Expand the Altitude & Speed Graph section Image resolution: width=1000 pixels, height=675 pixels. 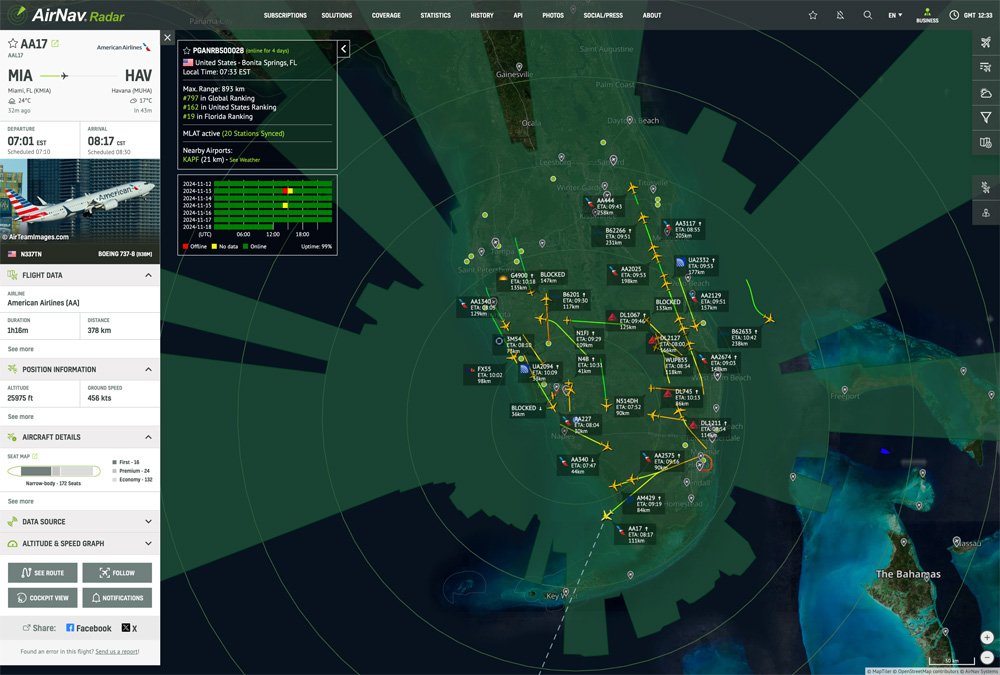point(80,544)
